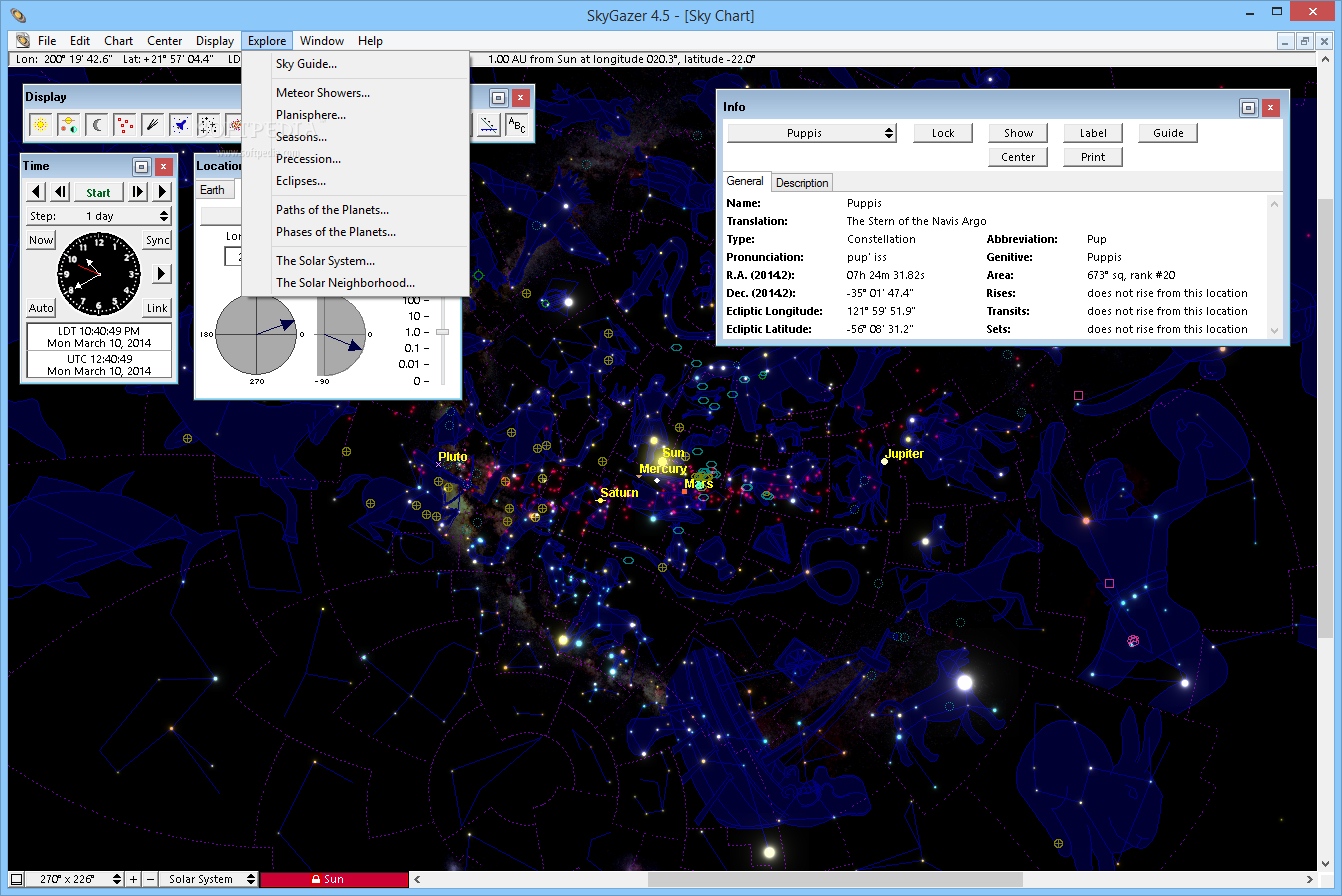This screenshot has height=896, width=1342.
Task: Step back one time step in Time panel
Action: (60, 192)
